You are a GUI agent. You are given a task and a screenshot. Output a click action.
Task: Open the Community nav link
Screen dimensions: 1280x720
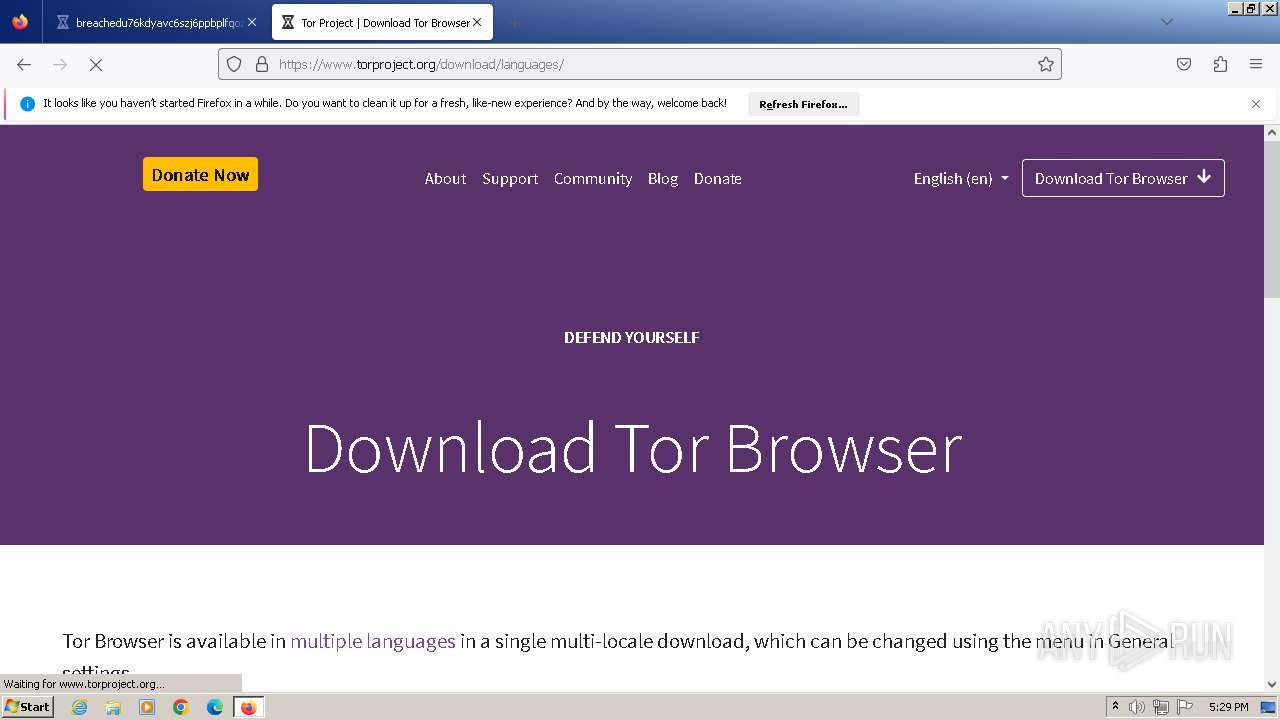coord(593,179)
